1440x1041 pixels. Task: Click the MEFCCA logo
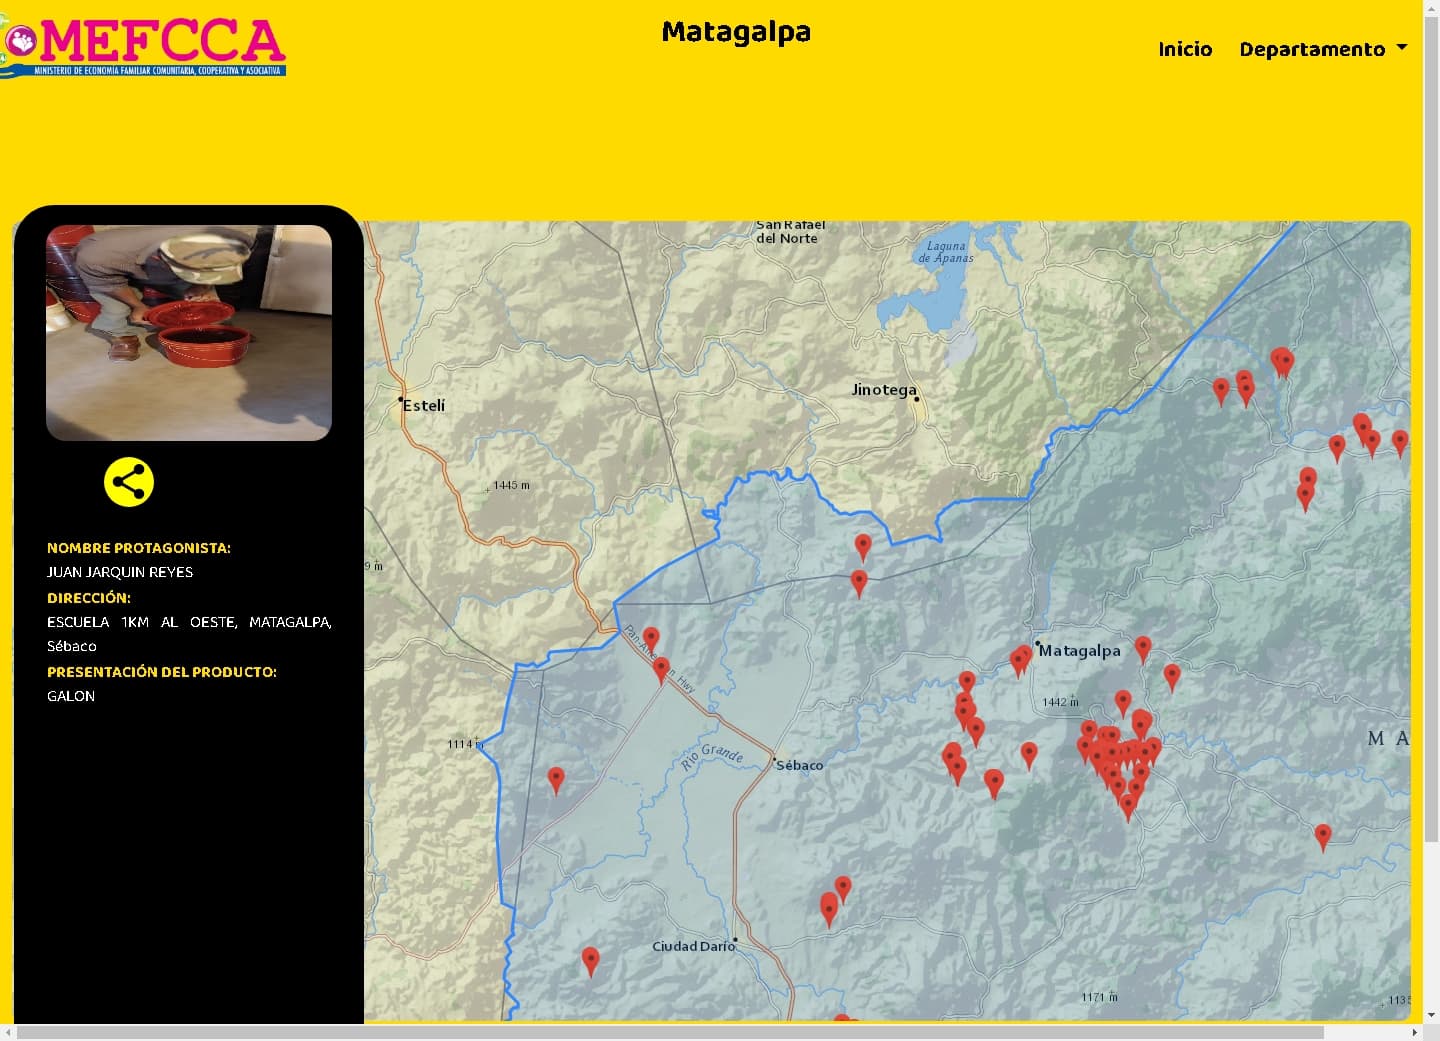tap(145, 46)
